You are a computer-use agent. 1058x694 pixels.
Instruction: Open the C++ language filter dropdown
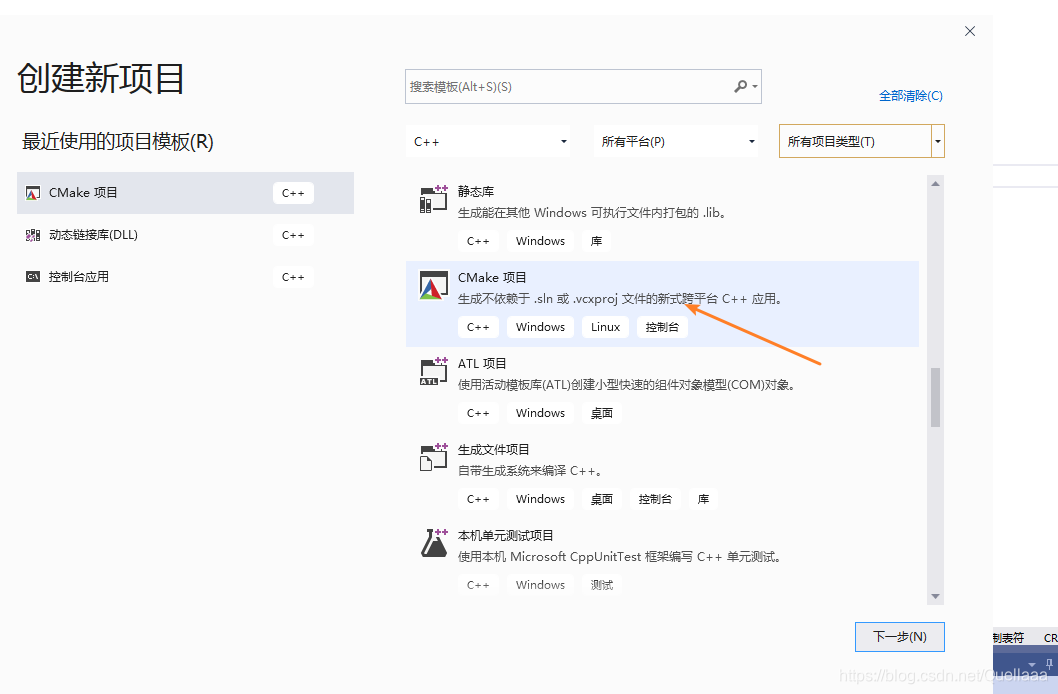point(488,142)
